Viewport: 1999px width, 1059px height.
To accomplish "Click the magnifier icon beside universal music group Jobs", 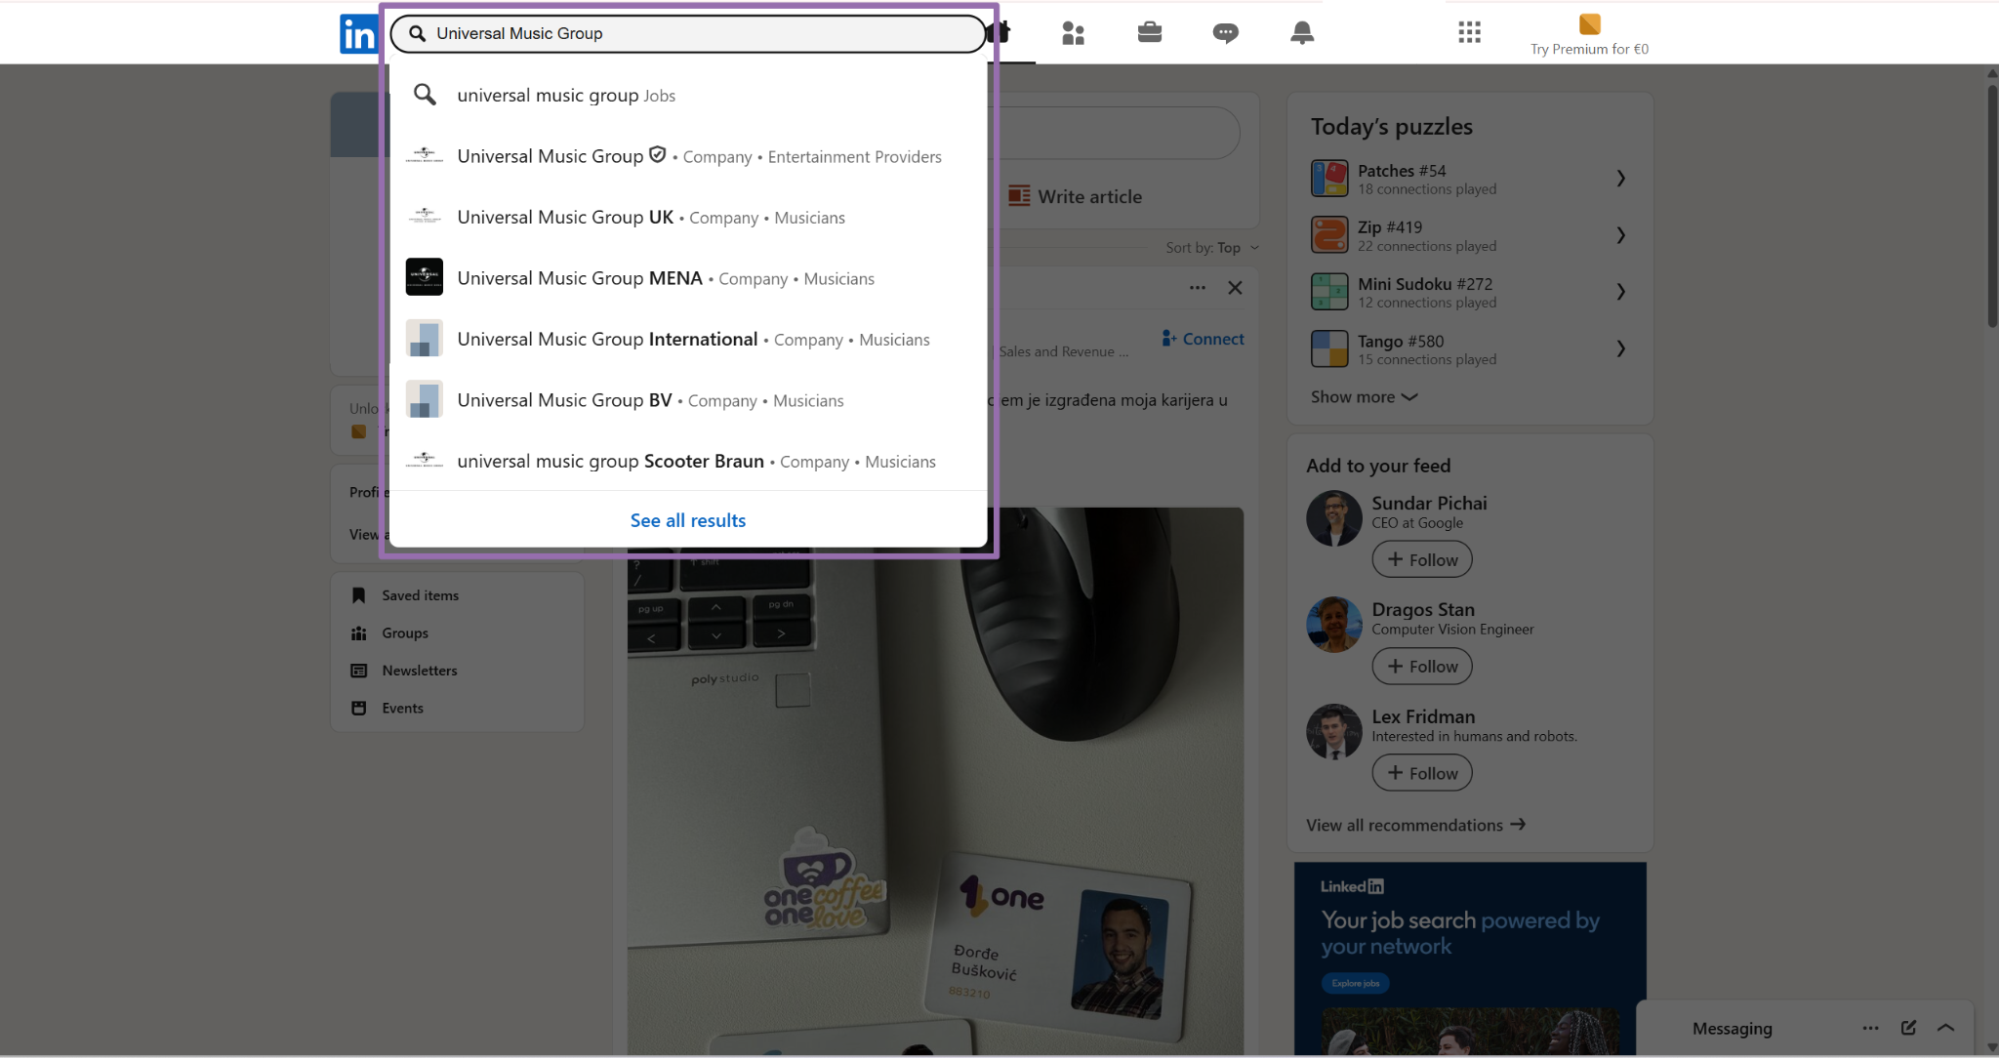I will point(425,95).
